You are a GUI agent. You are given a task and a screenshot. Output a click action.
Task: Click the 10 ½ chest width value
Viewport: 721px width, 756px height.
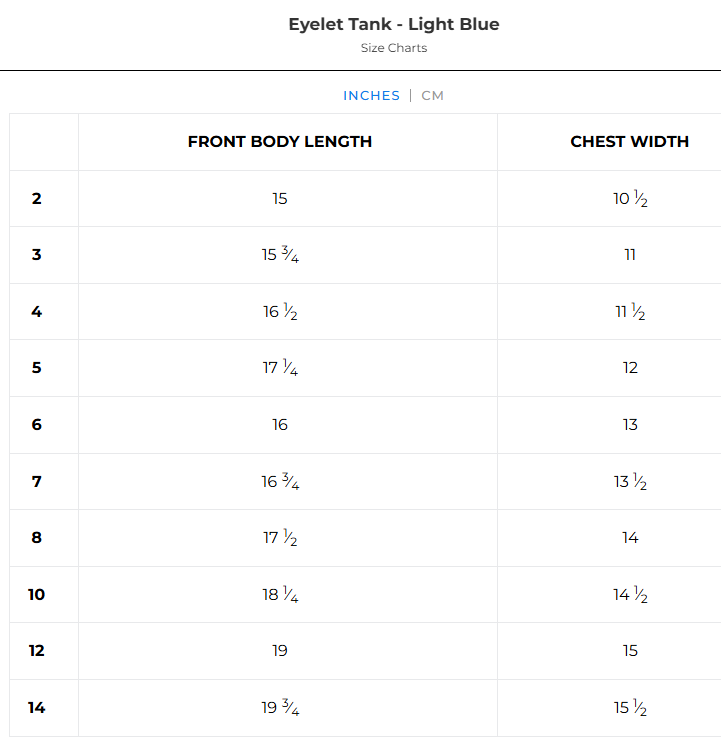(630, 199)
